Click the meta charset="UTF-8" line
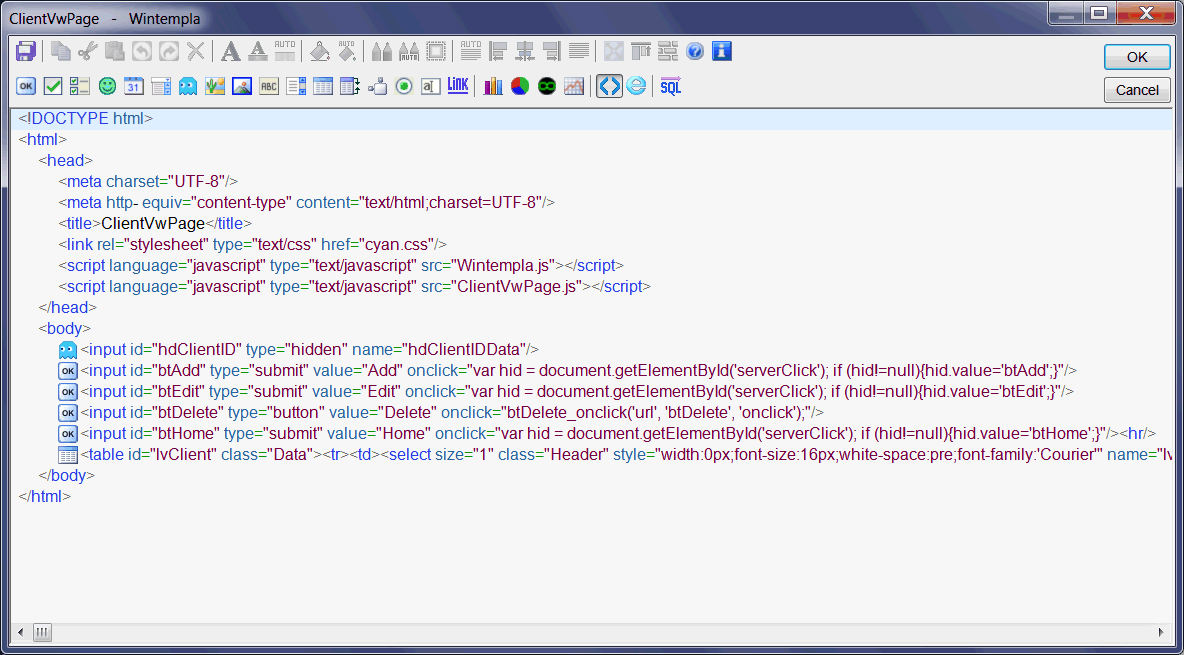 click(x=149, y=181)
